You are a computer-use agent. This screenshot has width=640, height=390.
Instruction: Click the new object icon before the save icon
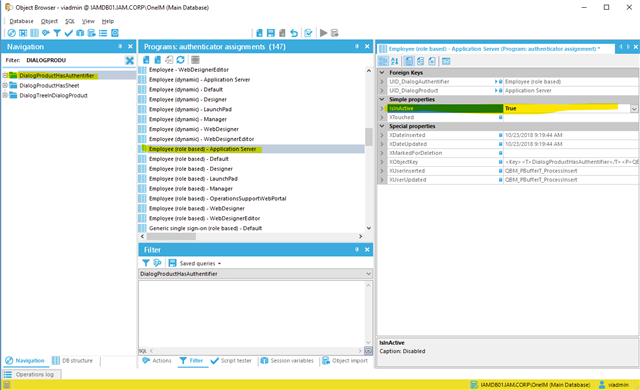pyautogui.click(x=259, y=33)
